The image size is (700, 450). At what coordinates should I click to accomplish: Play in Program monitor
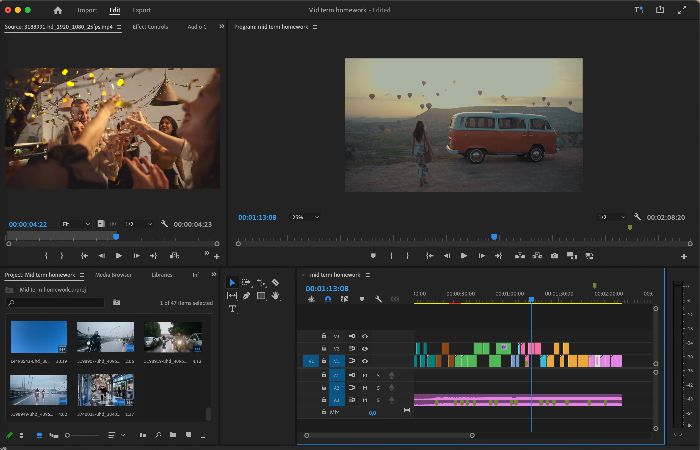tap(464, 256)
